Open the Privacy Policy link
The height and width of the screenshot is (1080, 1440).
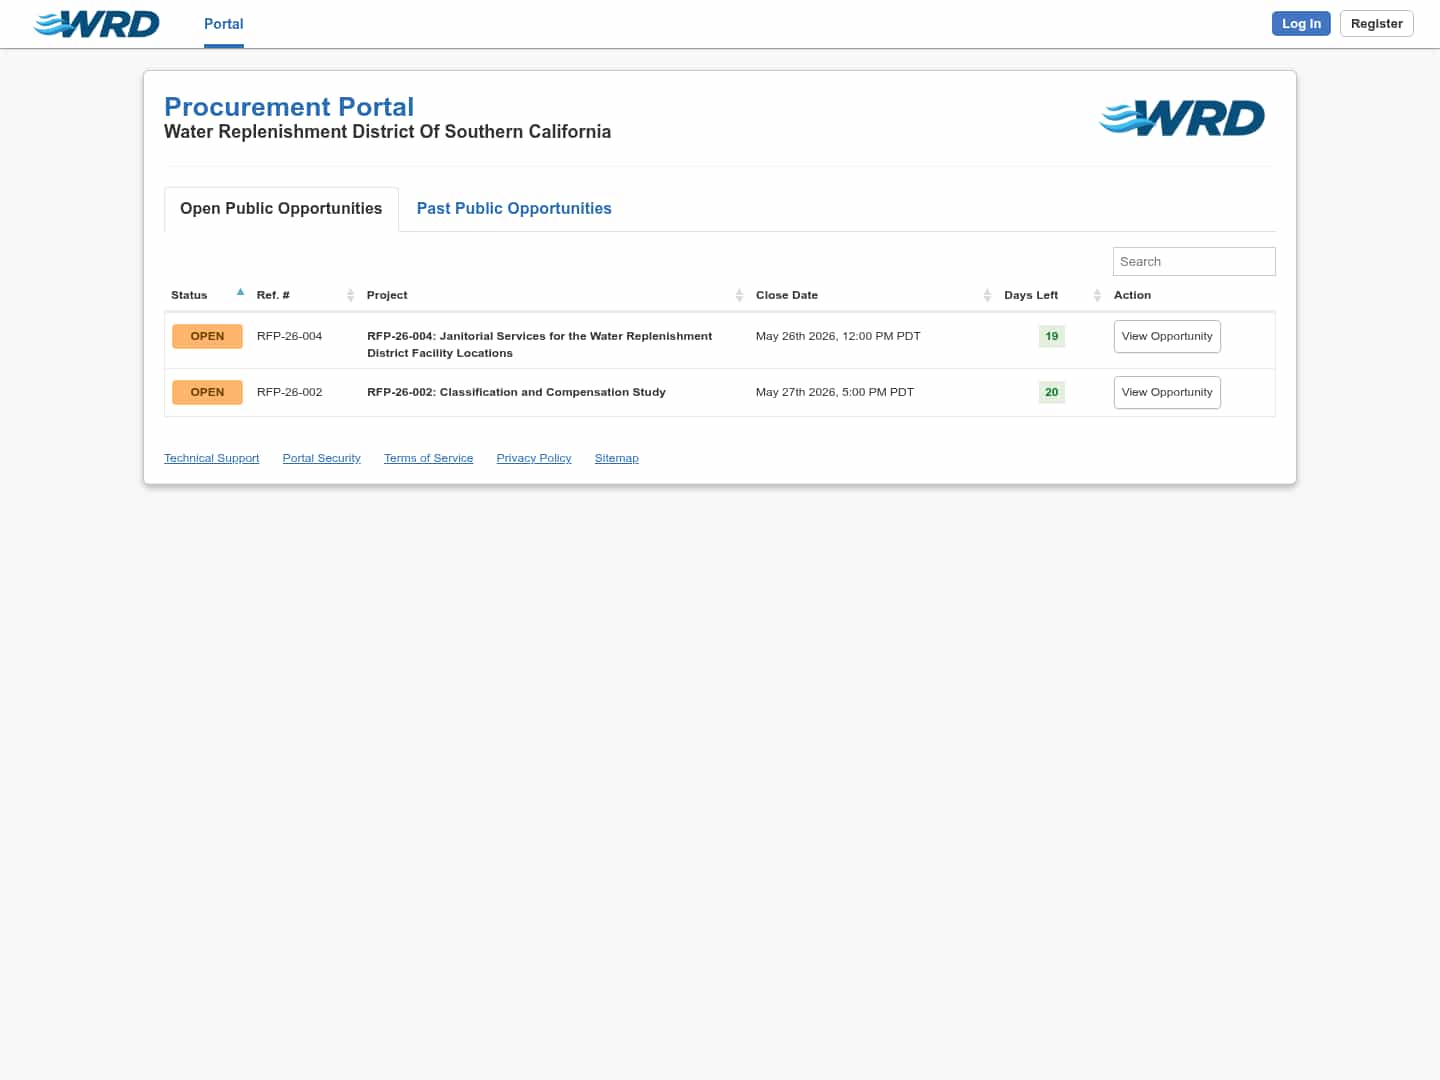point(534,458)
